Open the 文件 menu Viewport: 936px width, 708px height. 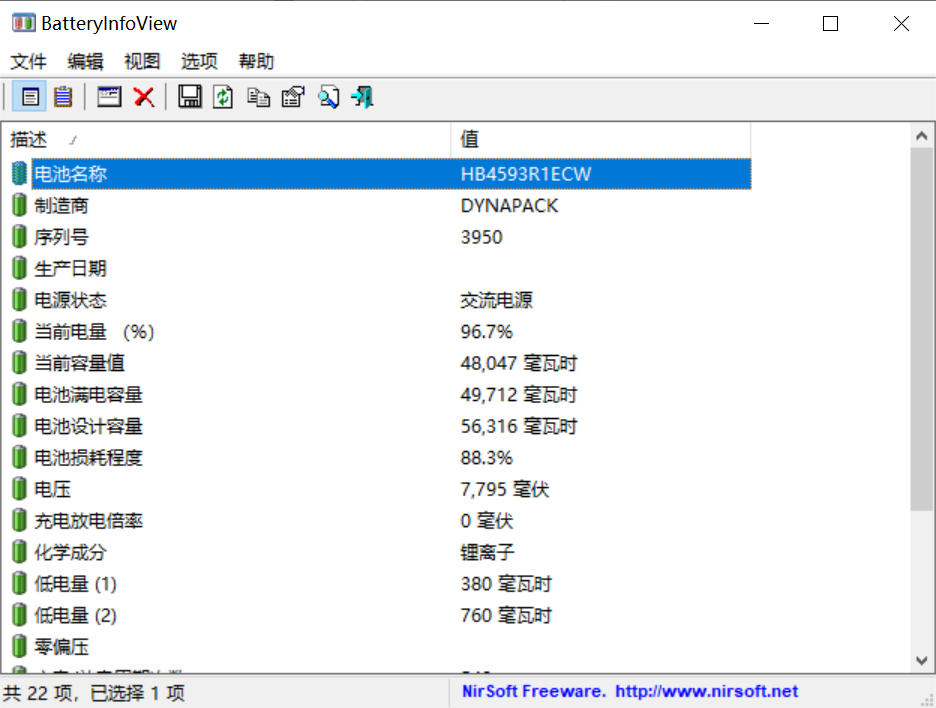coord(28,61)
